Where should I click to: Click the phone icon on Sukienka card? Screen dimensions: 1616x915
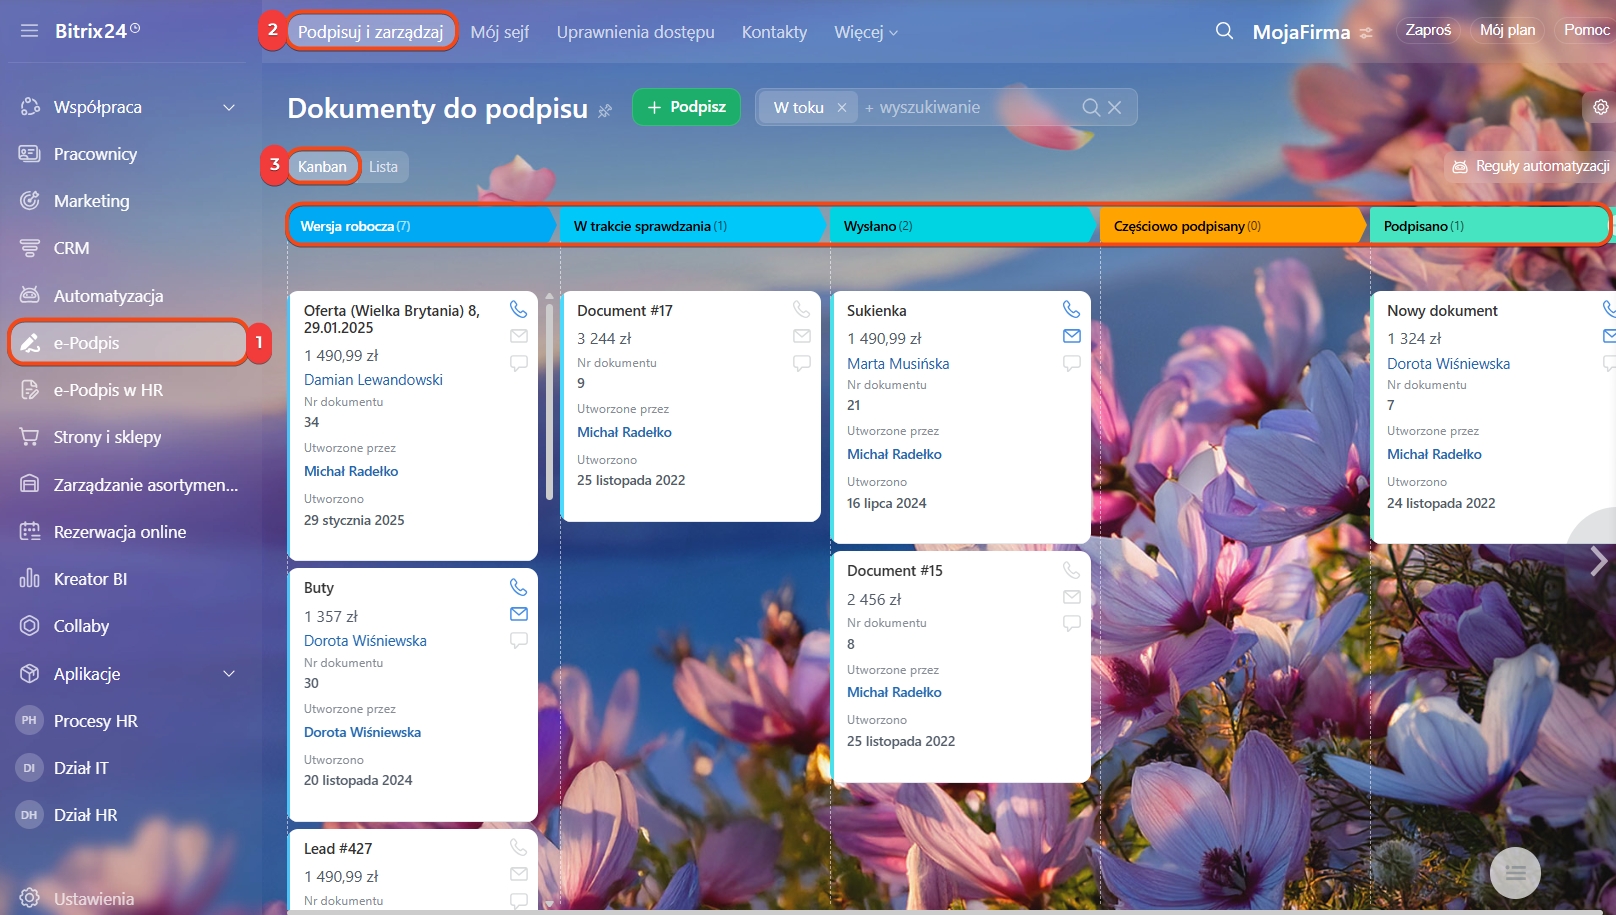tap(1071, 310)
